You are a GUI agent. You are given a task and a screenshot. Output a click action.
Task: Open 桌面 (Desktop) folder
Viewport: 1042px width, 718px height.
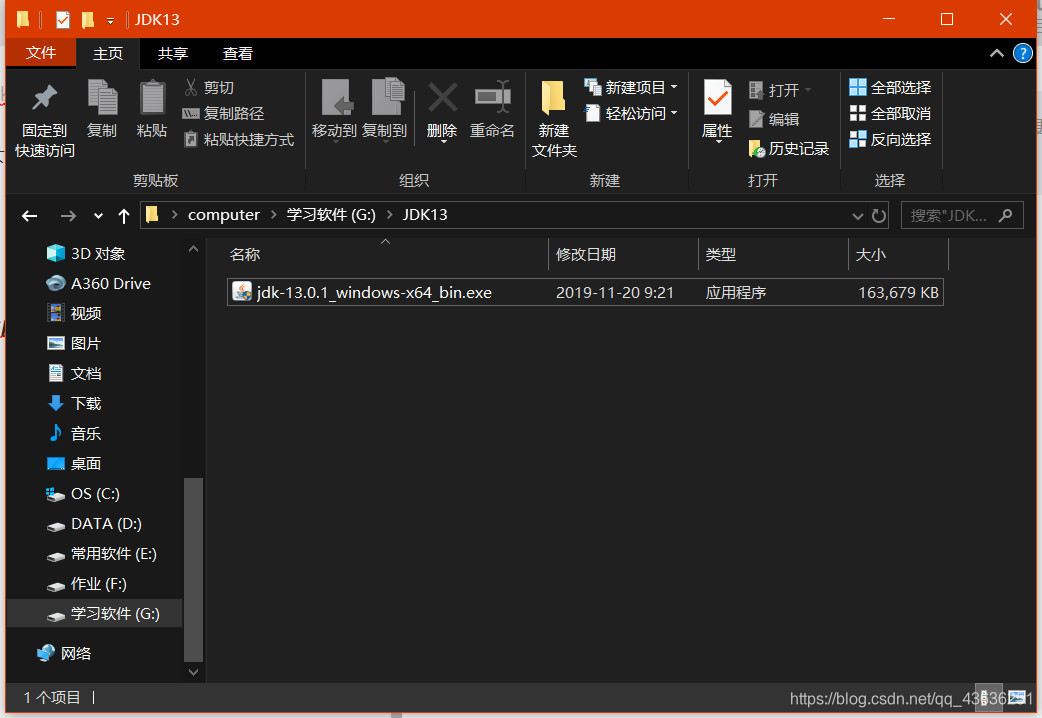pyautogui.click(x=74, y=463)
